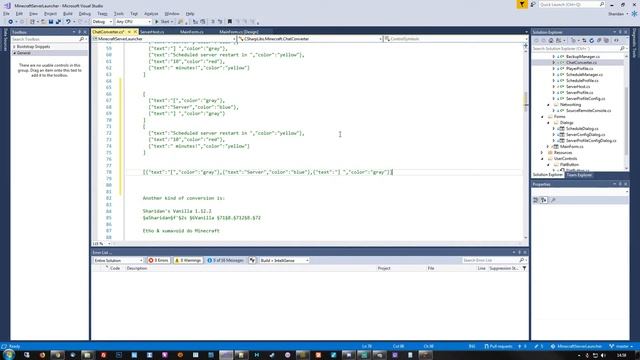The height and width of the screenshot is (360, 640).
Task: Click the Project column header
Action: (x=384, y=268)
